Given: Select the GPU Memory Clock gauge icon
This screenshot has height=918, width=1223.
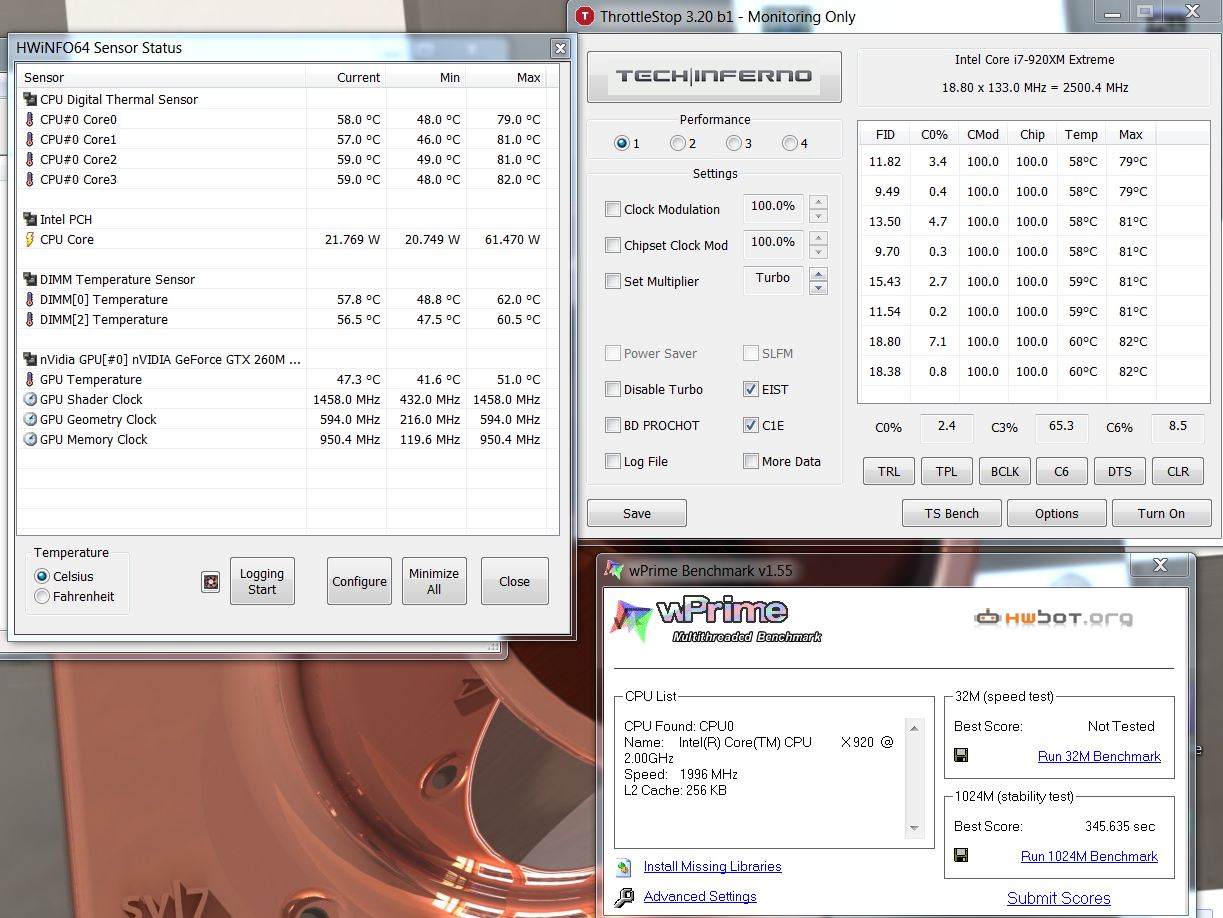Looking at the screenshot, I should (x=29, y=440).
